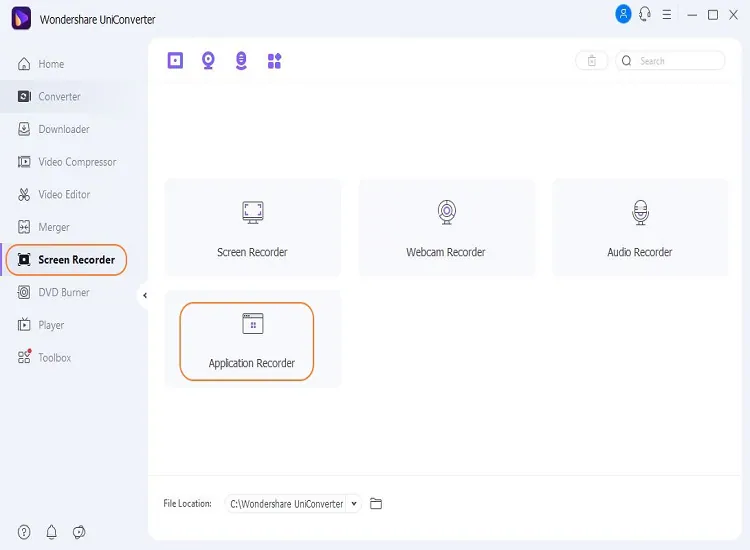Launch the Application Recorder card

252,340
